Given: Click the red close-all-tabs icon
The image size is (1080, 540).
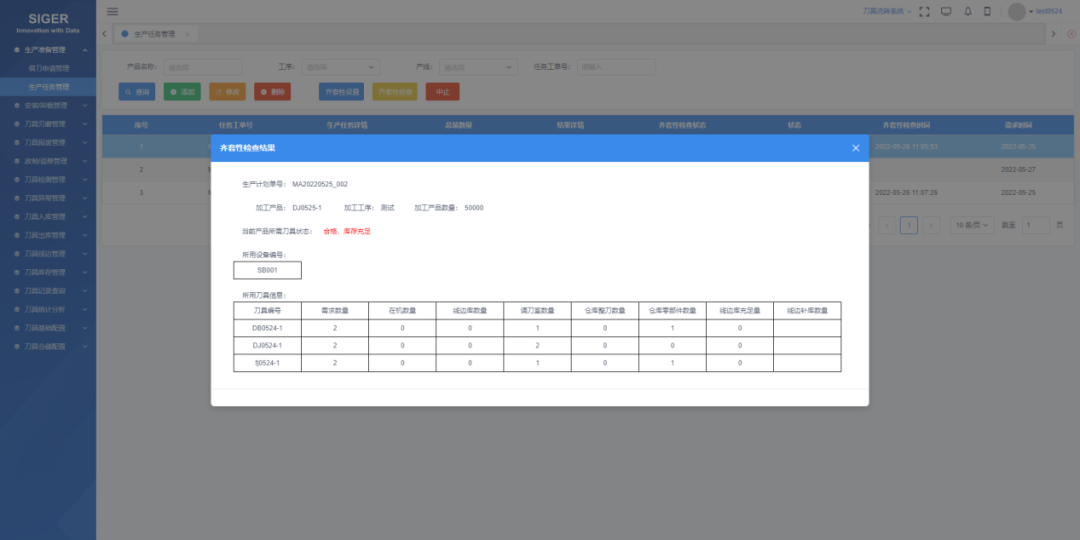Looking at the screenshot, I should pos(1071,34).
